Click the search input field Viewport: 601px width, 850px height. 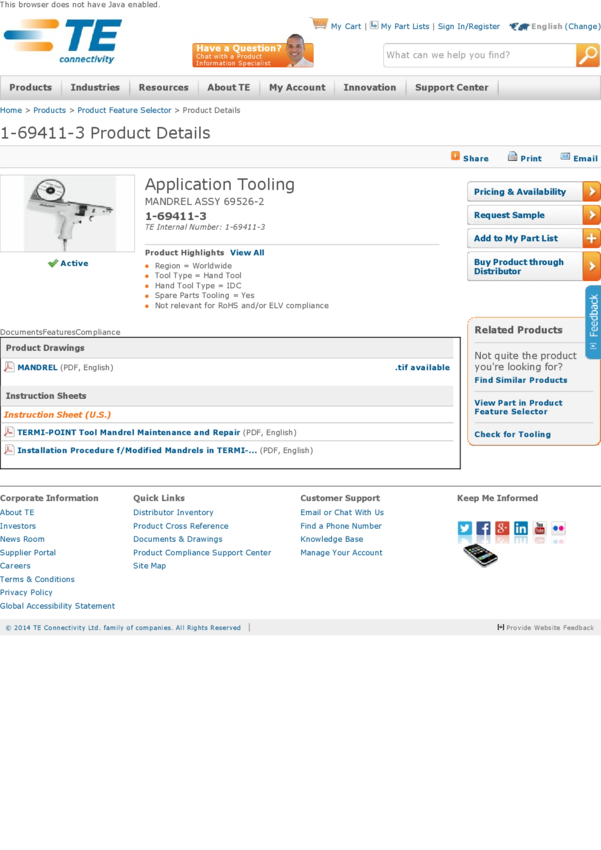(478, 56)
